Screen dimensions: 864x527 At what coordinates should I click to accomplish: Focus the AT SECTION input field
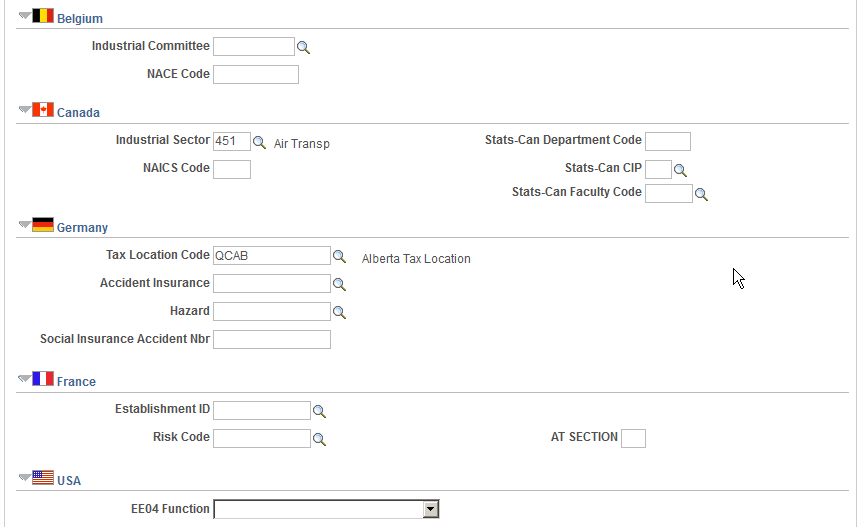click(633, 439)
